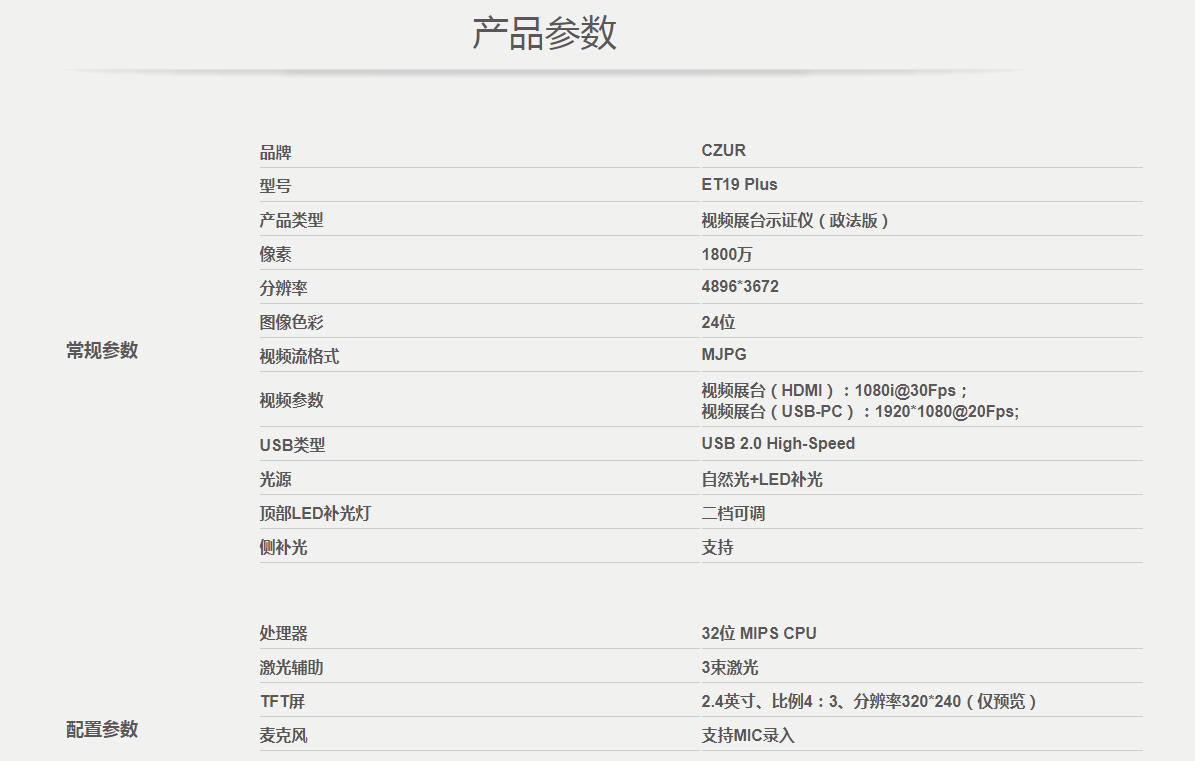Click the 麦克风 row label
This screenshot has height=761, width=1195.
(x=284, y=736)
